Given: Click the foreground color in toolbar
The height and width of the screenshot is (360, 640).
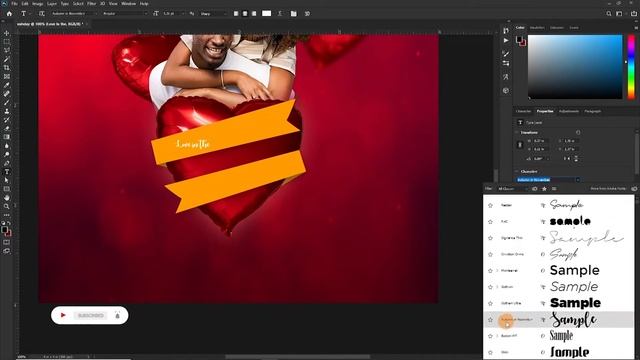Looking at the screenshot, I should click(4, 230).
